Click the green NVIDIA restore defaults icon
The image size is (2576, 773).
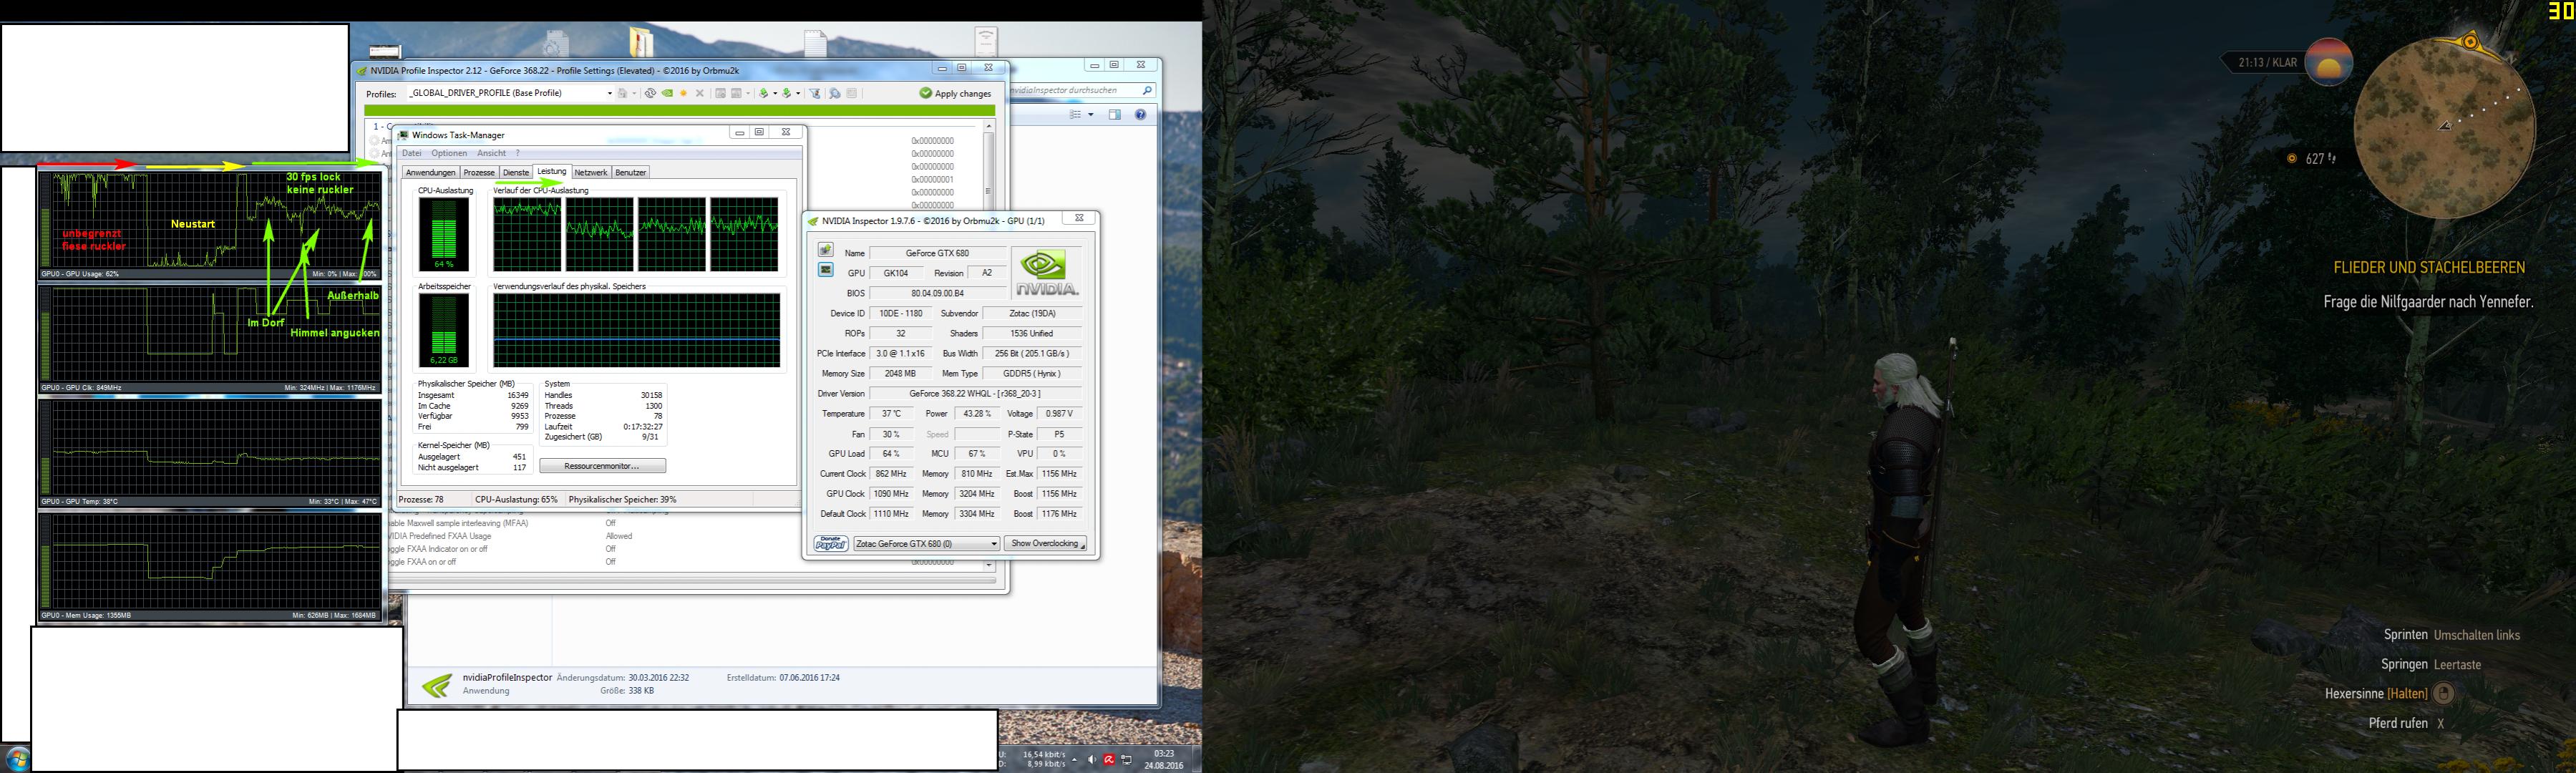pos(667,93)
